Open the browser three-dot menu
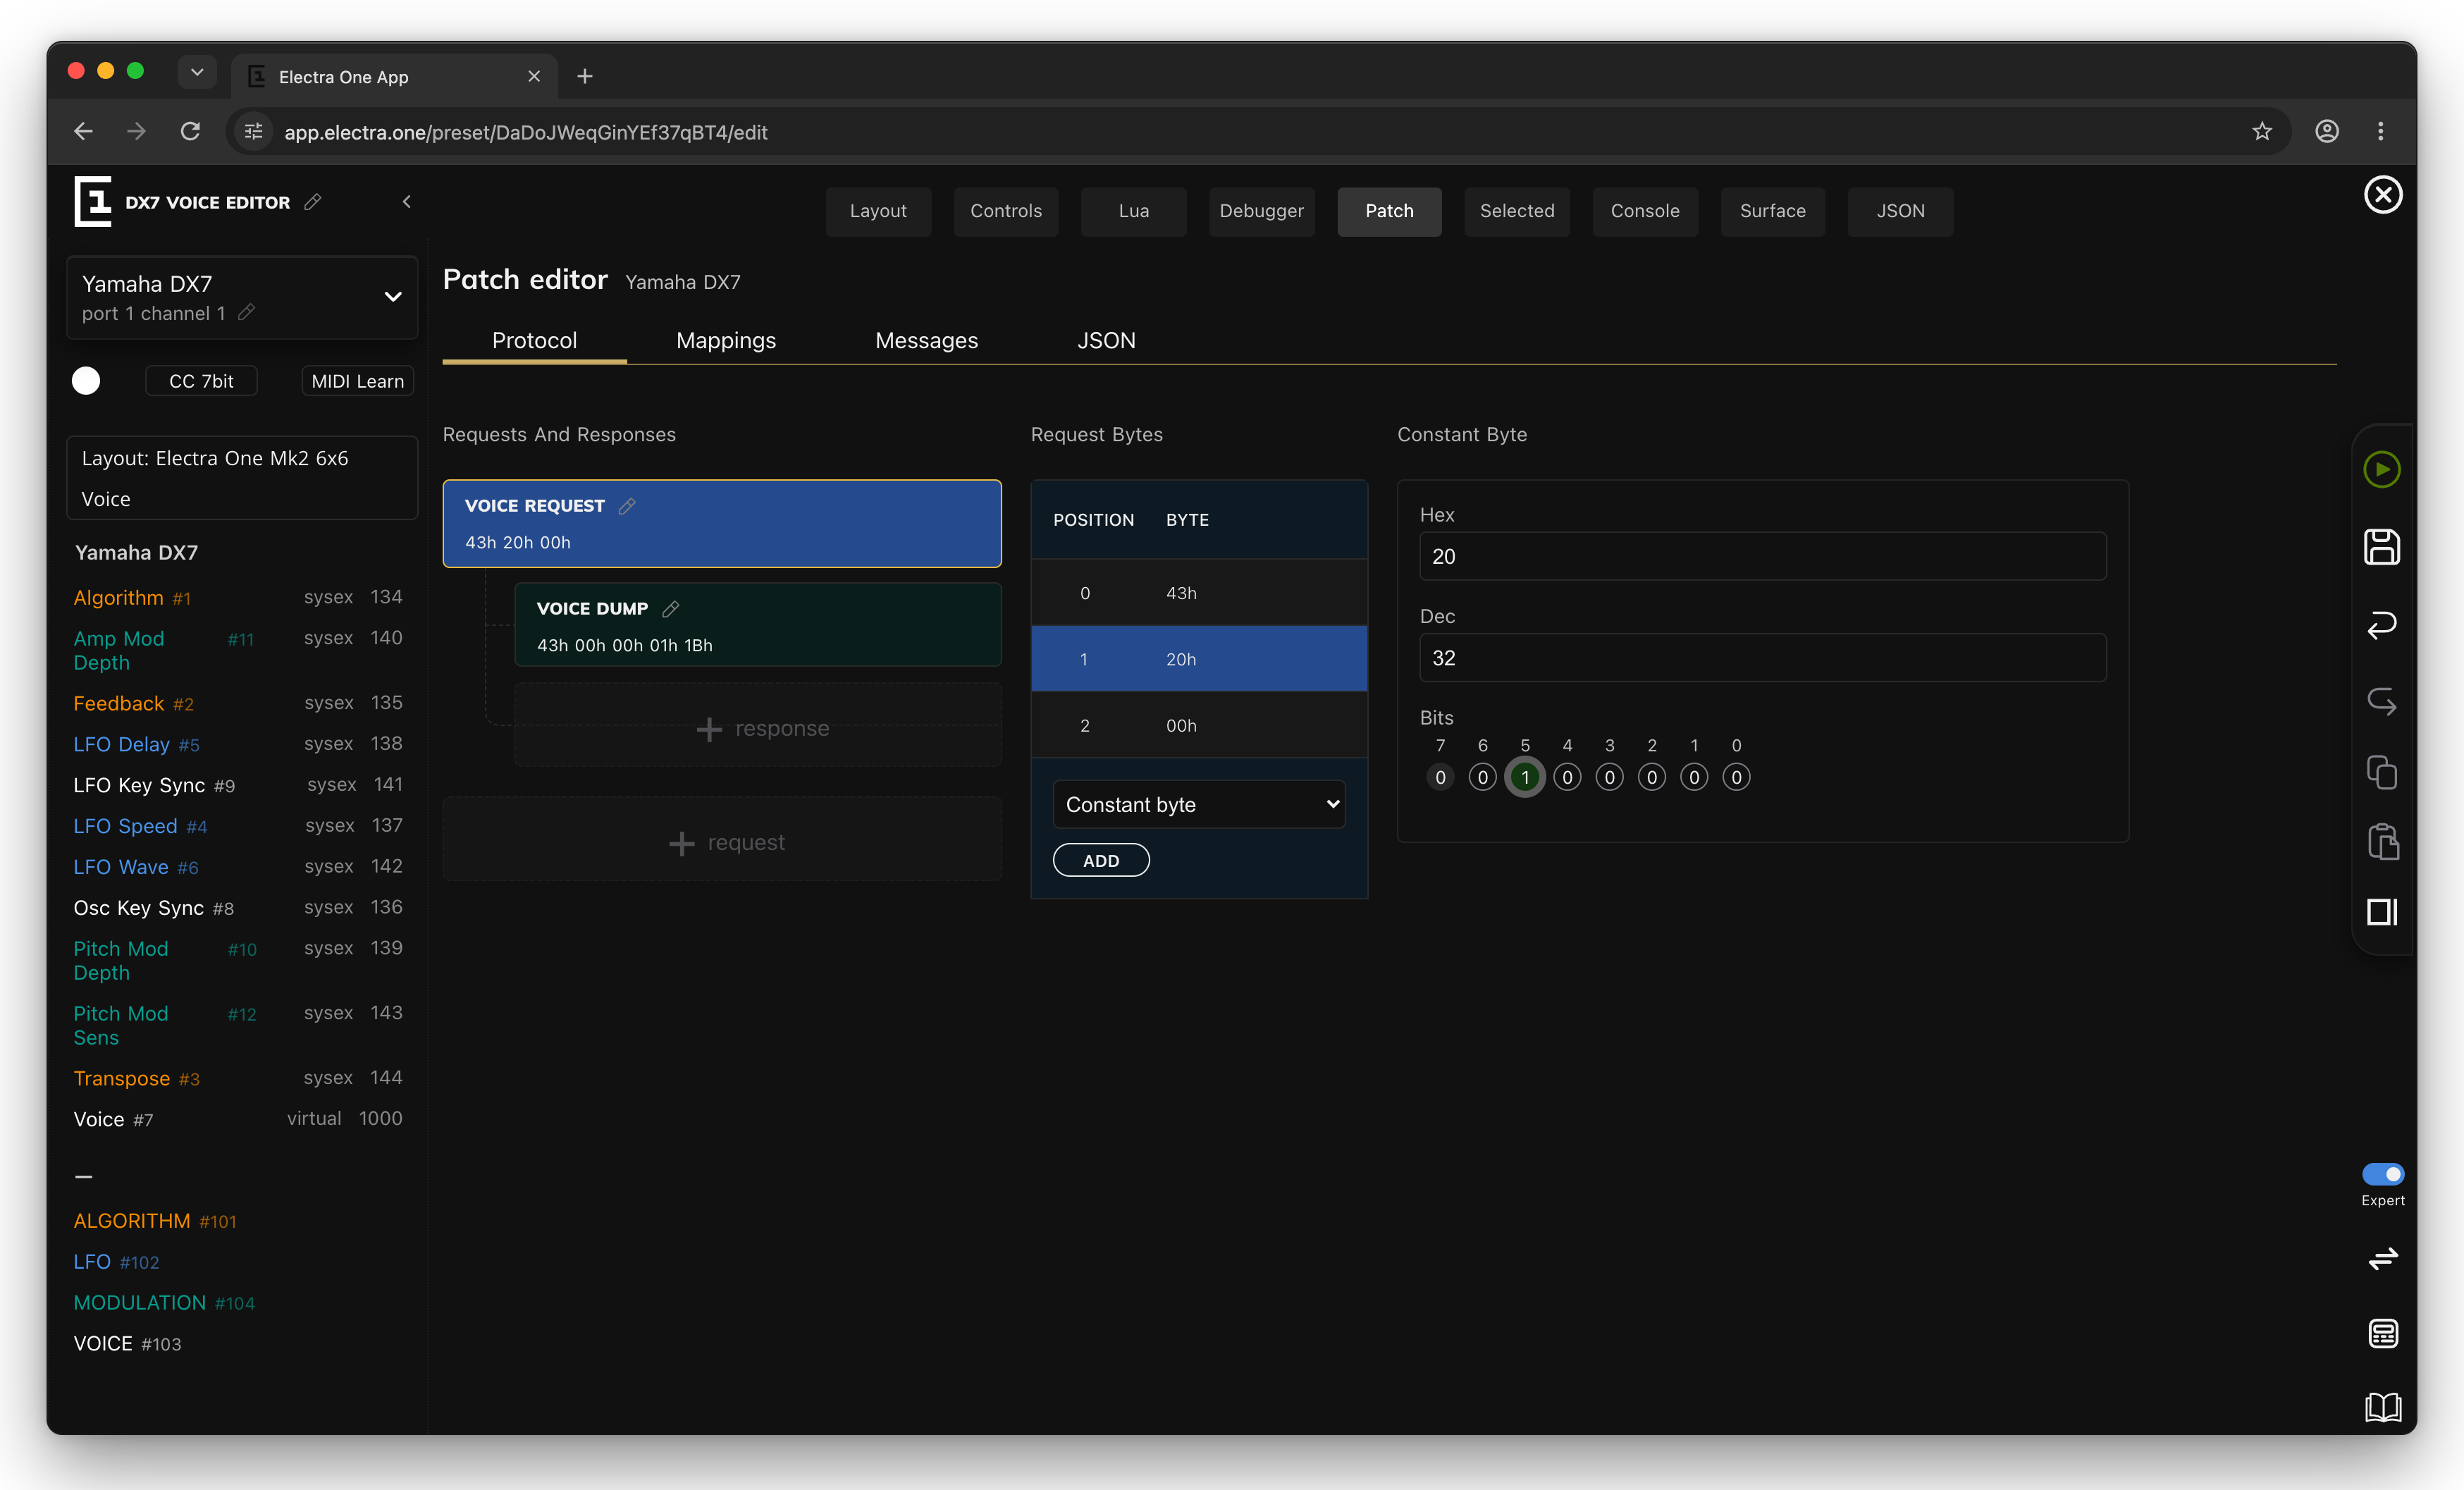The image size is (2464, 1490). coord(2381,132)
